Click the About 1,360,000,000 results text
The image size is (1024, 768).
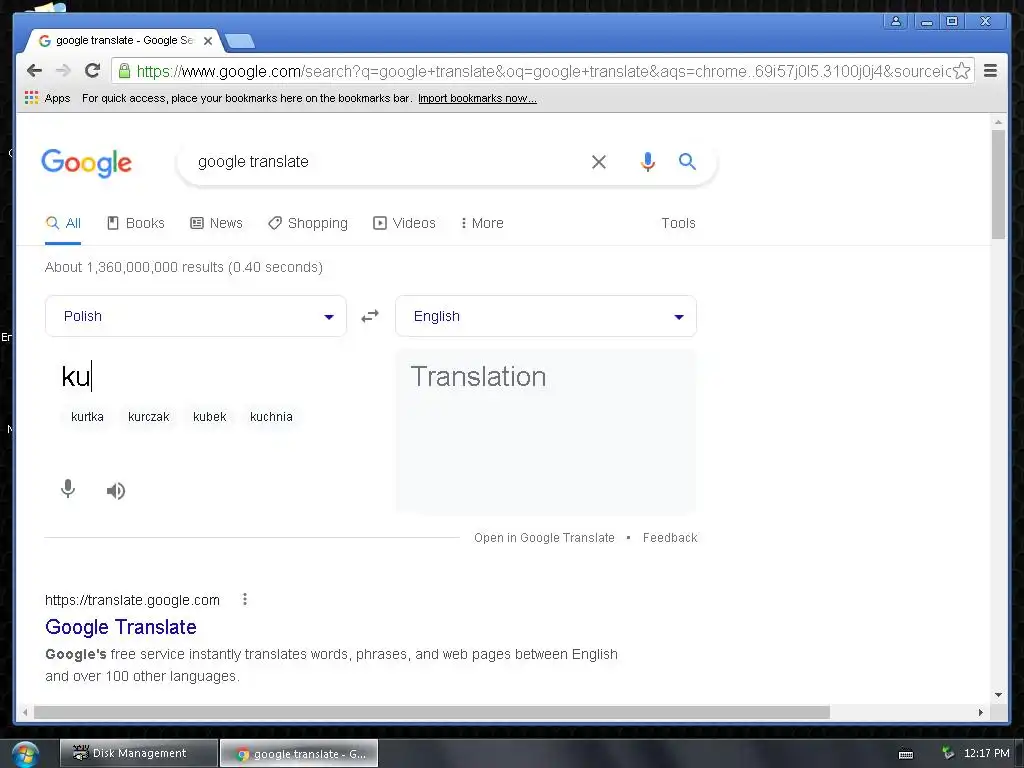tap(184, 267)
